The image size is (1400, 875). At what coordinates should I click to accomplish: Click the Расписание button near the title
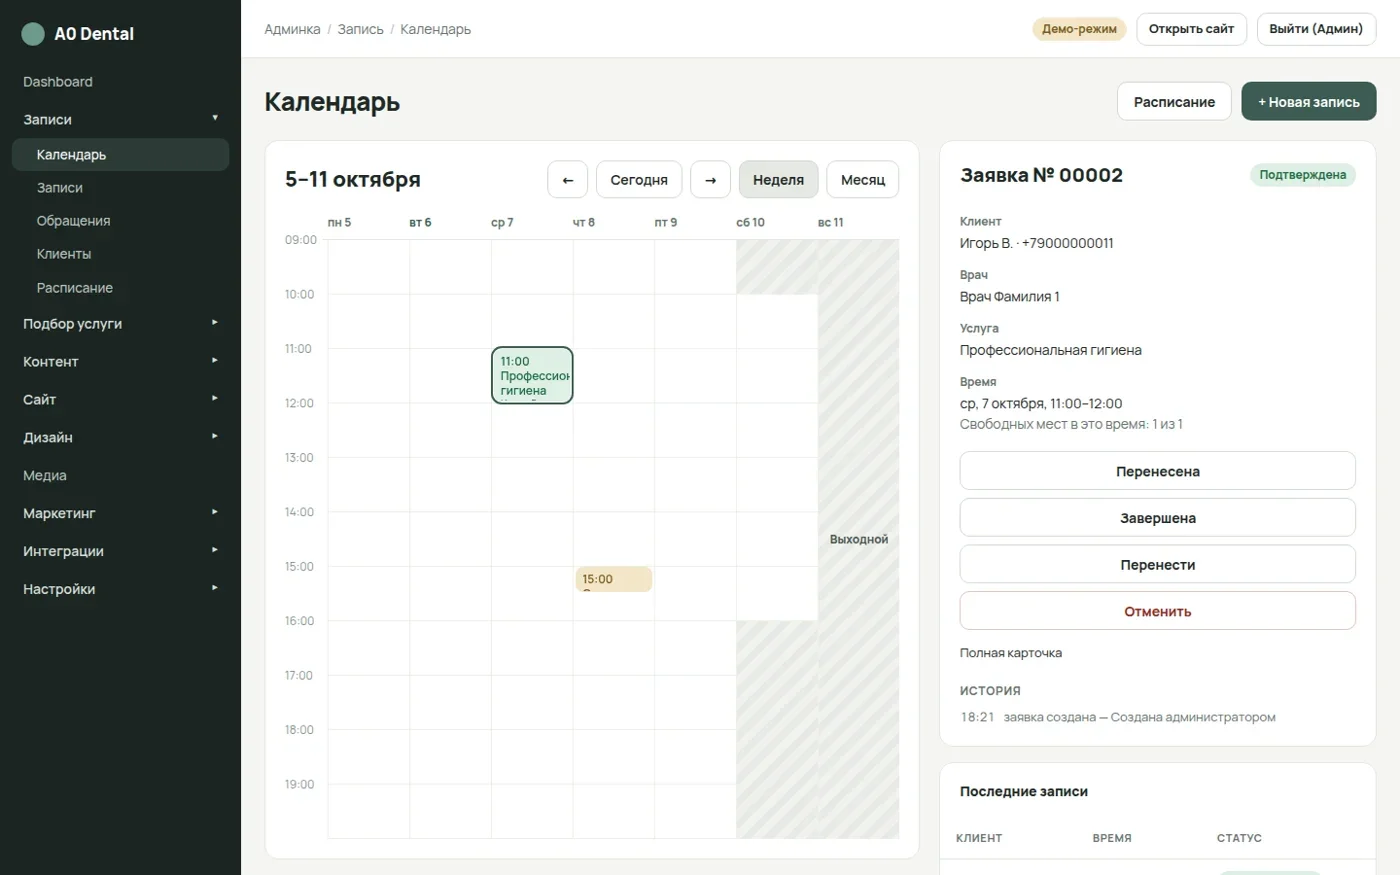tap(1174, 102)
